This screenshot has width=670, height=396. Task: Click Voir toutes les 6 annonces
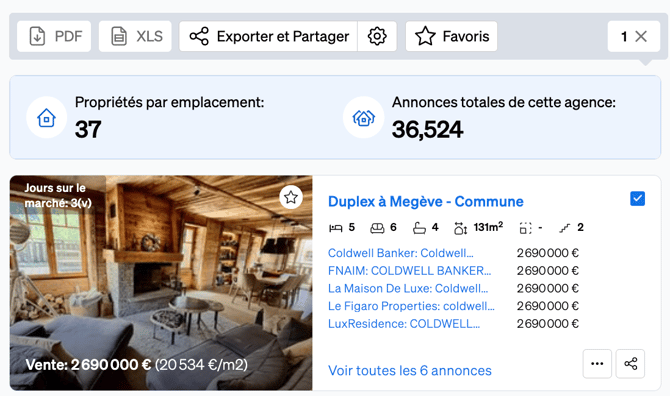(x=410, y=370)
